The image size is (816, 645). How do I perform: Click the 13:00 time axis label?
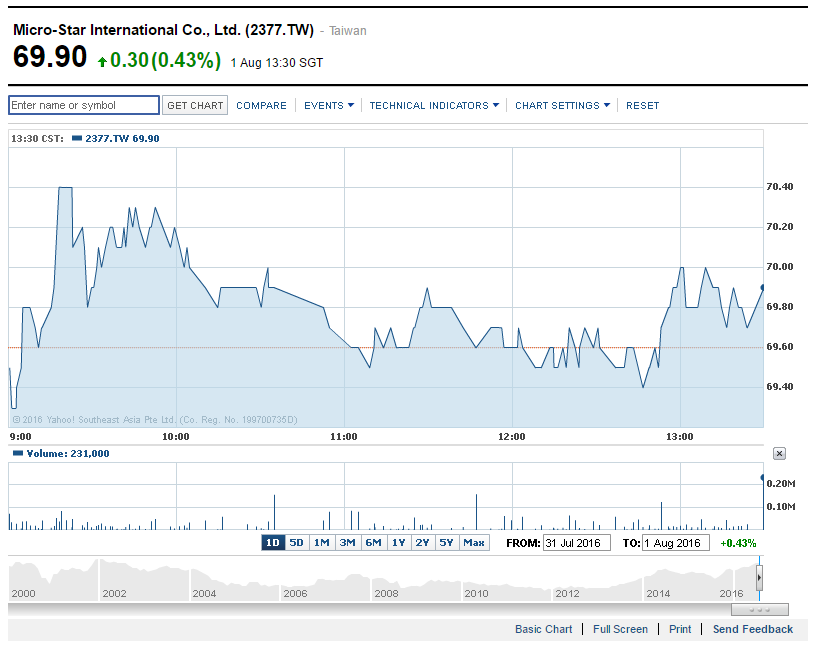tap(680, 437)
